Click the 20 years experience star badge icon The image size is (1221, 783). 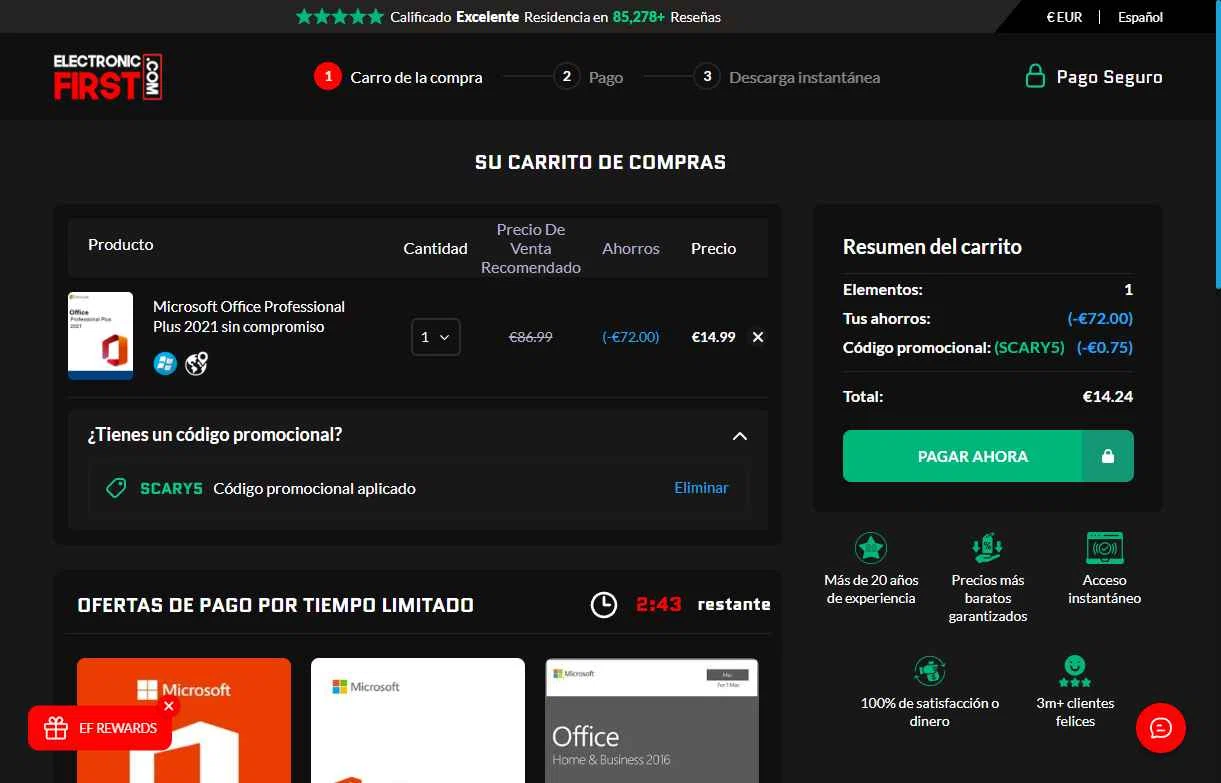[871, 547]
